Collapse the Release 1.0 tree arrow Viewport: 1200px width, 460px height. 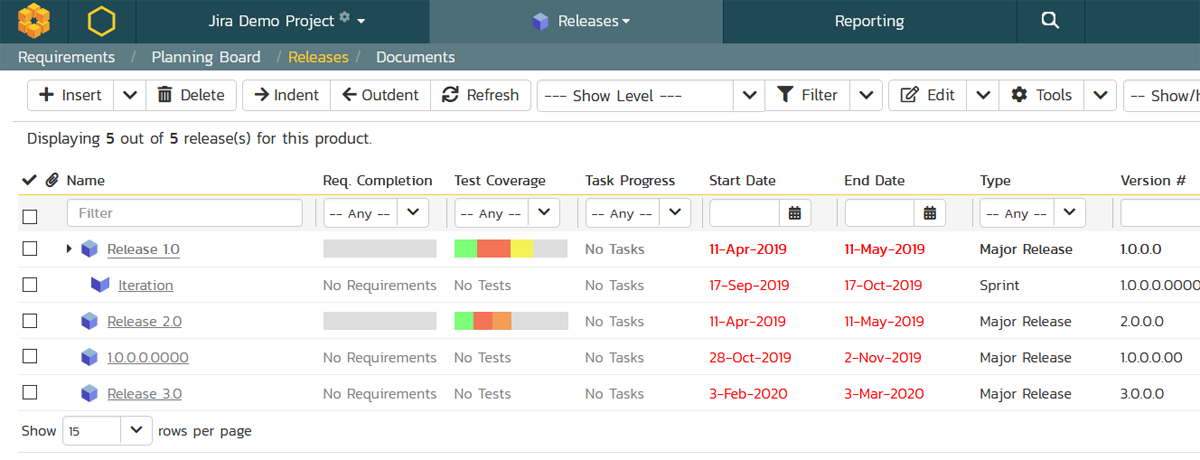(x=69, y=249)
